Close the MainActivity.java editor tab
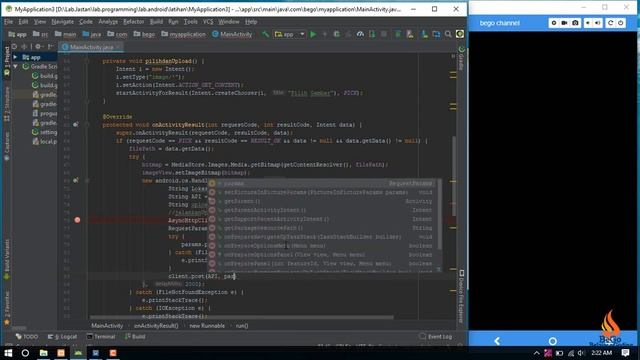 pos(118,47)
